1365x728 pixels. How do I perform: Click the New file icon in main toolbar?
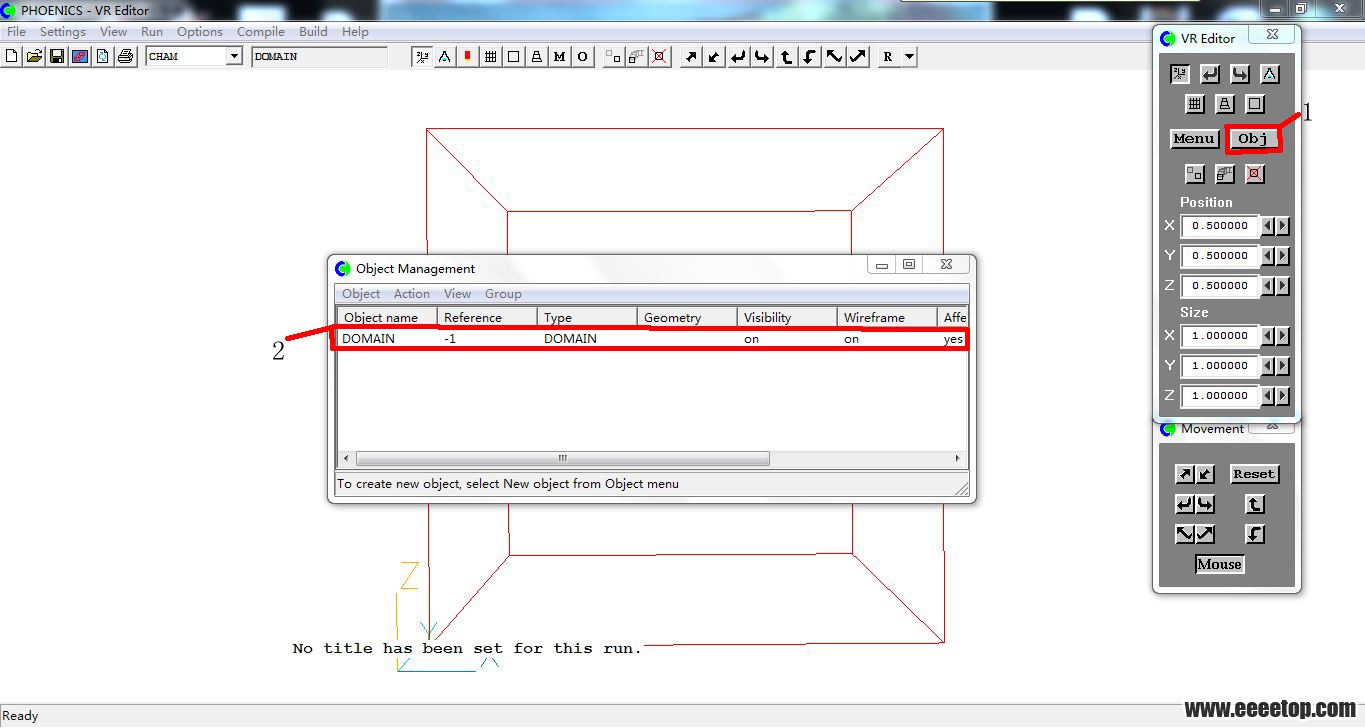pyautogui.click(x=11, y=57)
